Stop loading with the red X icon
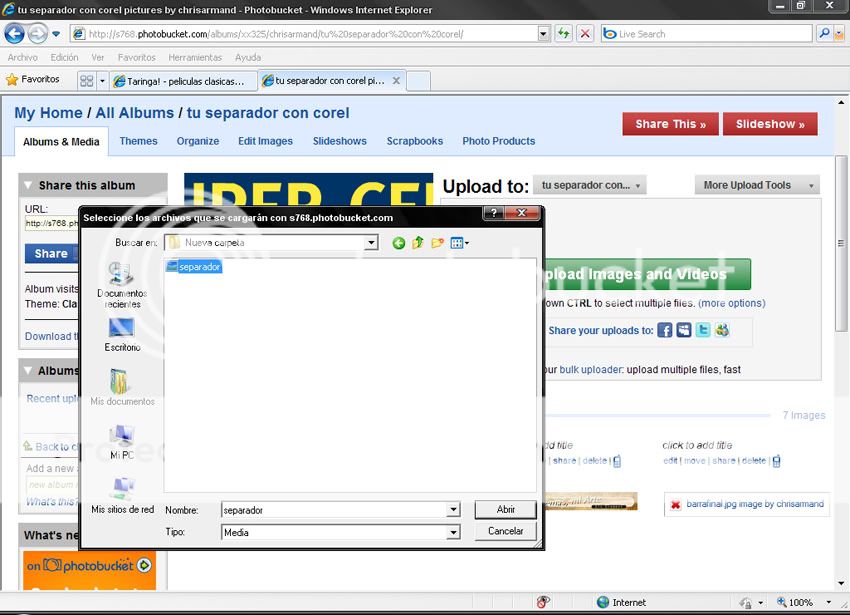The width and height of the screenshot is (850, 615). (x=585, y=34)
